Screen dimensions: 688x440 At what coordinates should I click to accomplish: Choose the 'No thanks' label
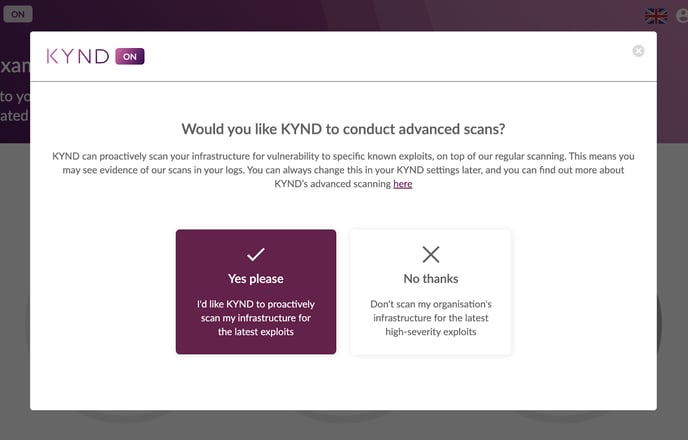pos(431,279)
